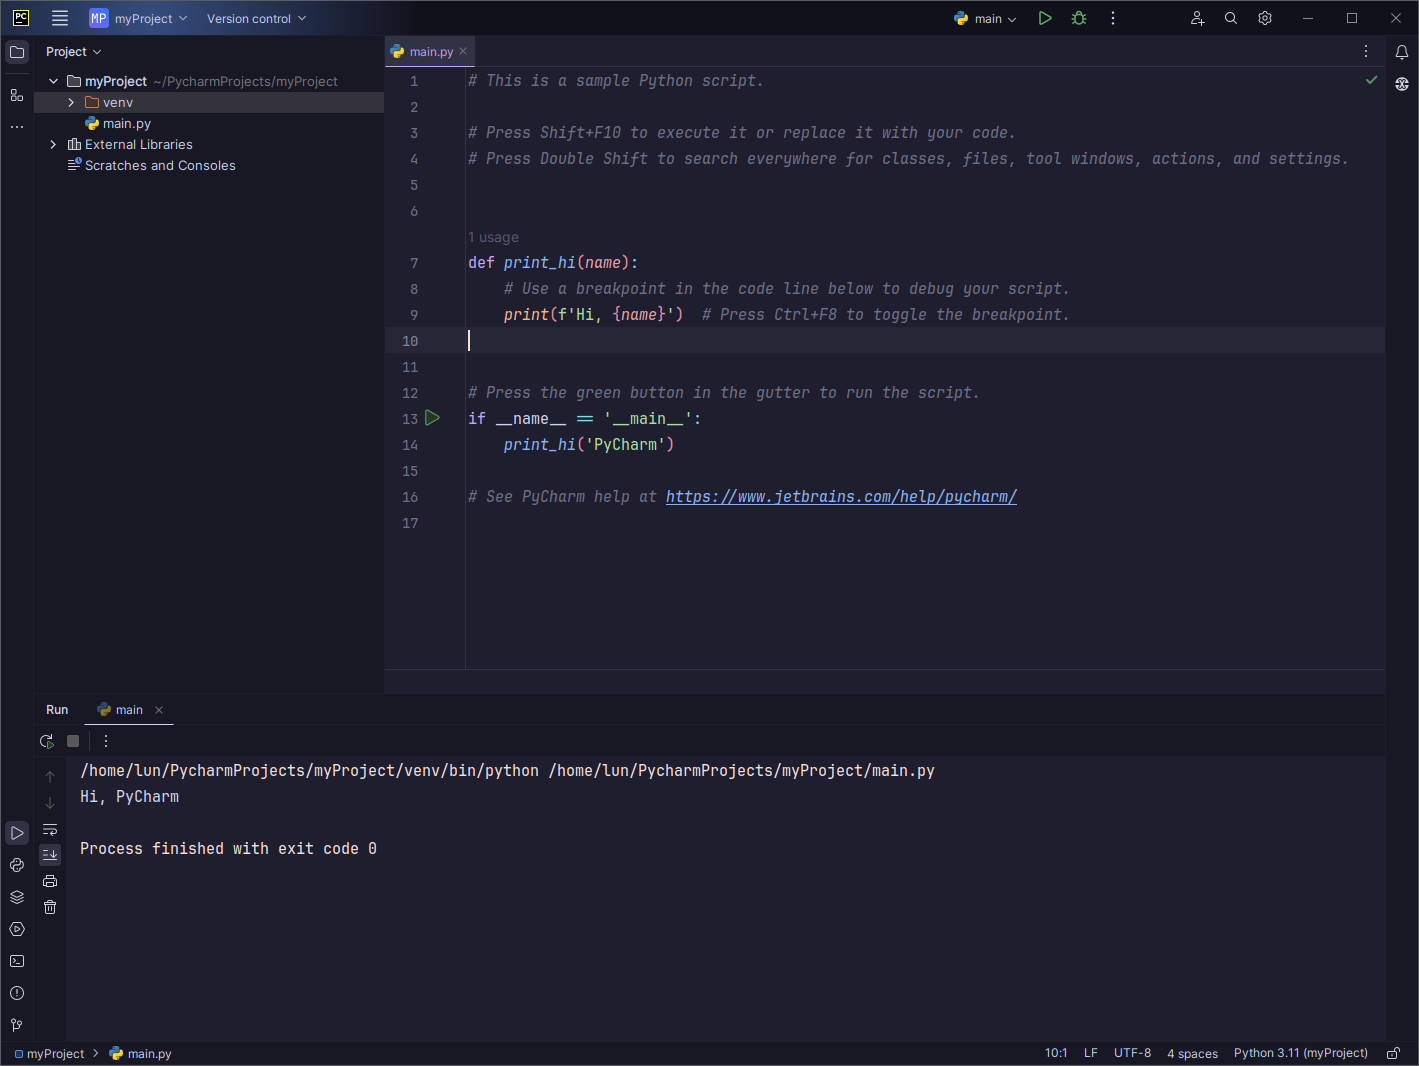Start debugging with the bug icon
This screenshot has width=1419, height=1066.
(x=1079, y=18)
